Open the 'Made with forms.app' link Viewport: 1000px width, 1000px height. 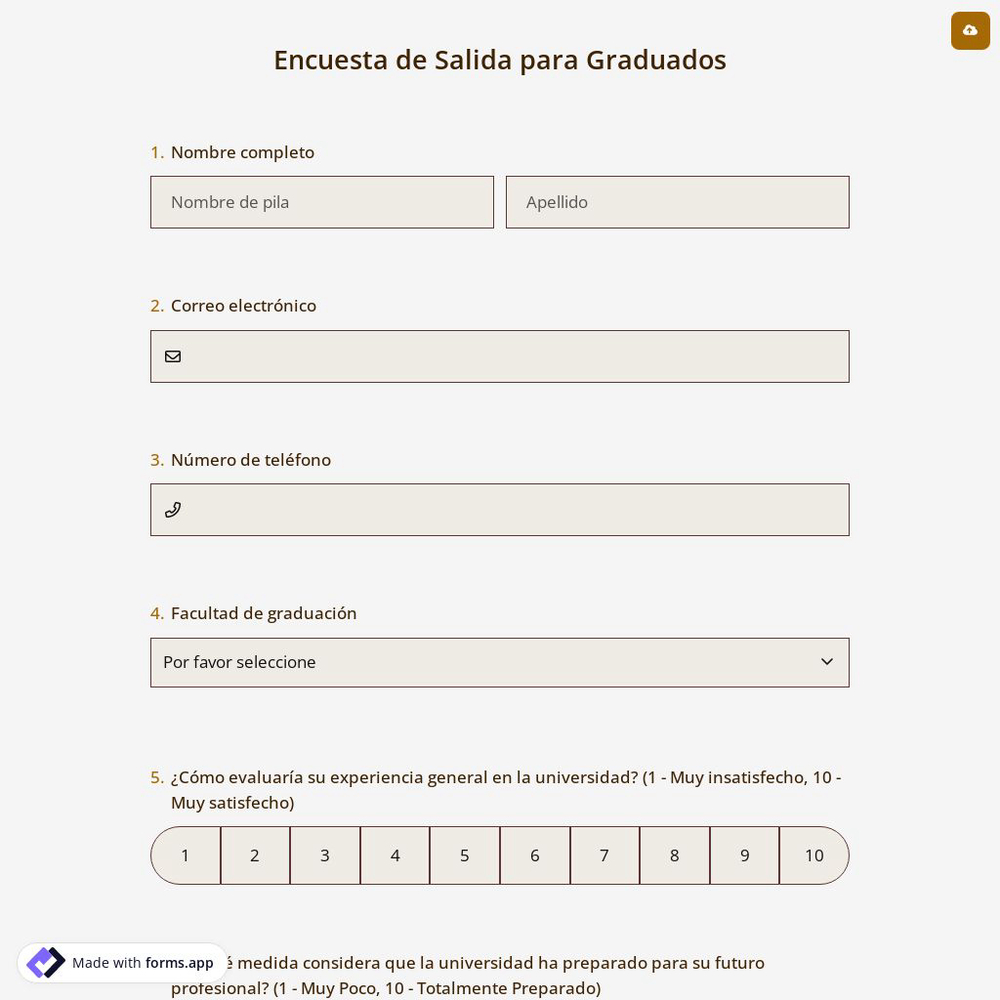[122, 962]
